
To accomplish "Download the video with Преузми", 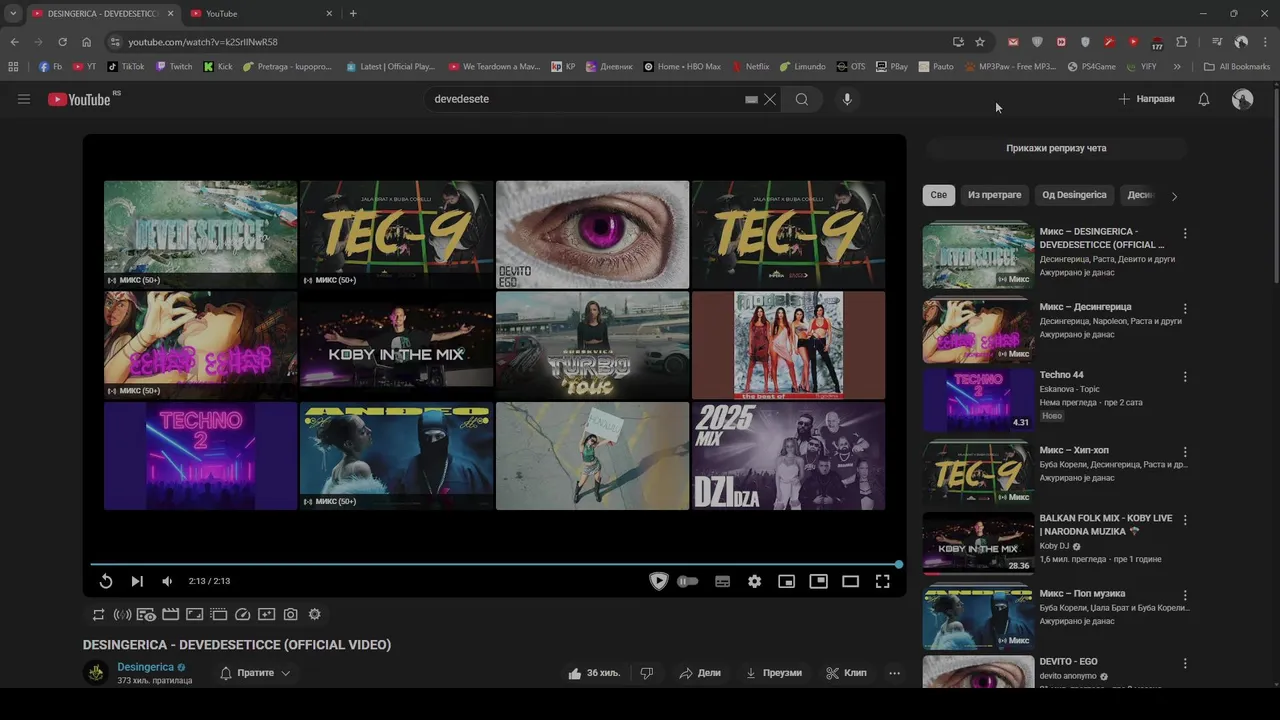I will pyautogui.click(x=774, y=673).
